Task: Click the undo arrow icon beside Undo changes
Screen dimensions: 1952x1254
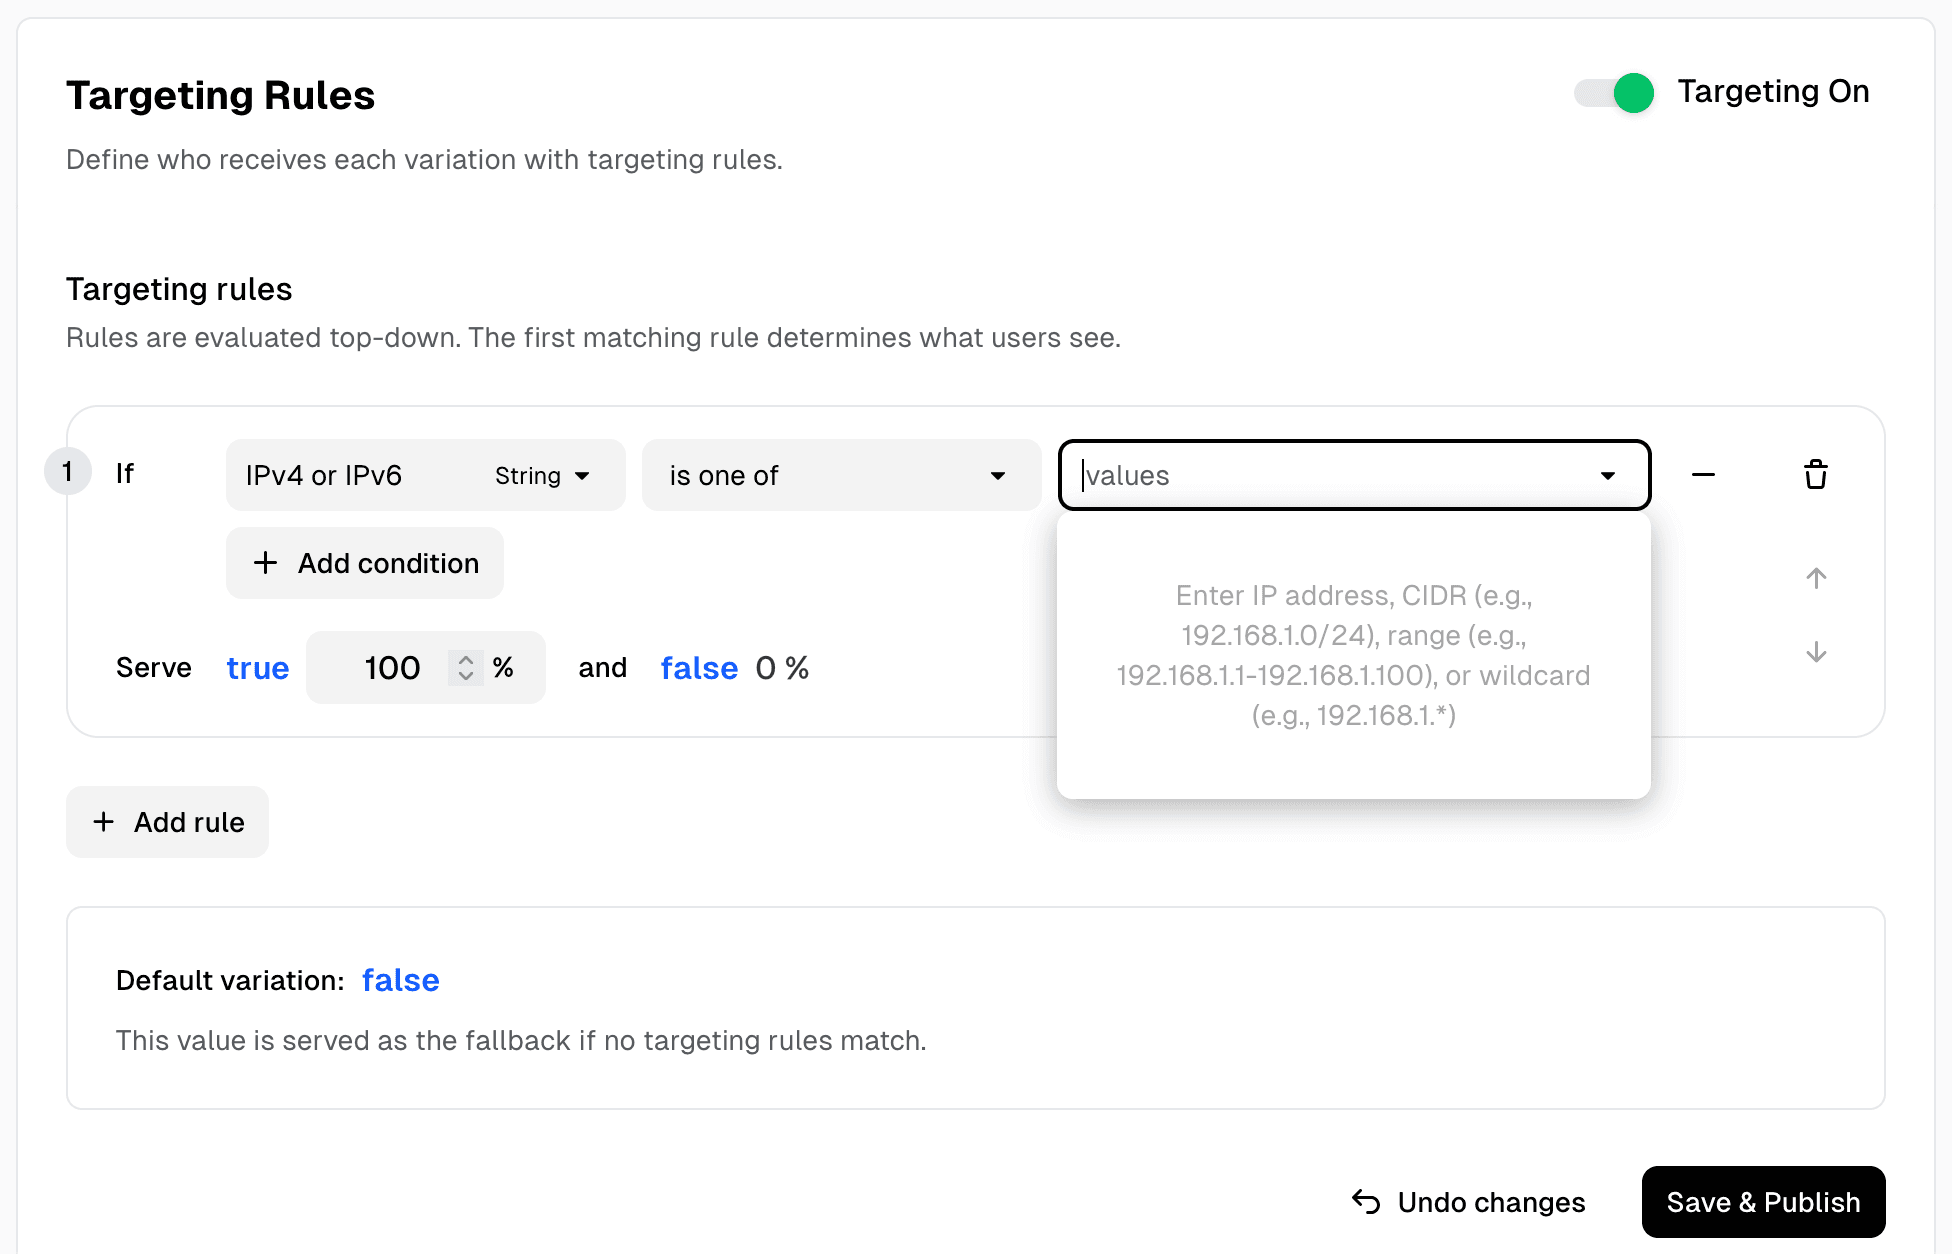Action: click(1364, 1202)
